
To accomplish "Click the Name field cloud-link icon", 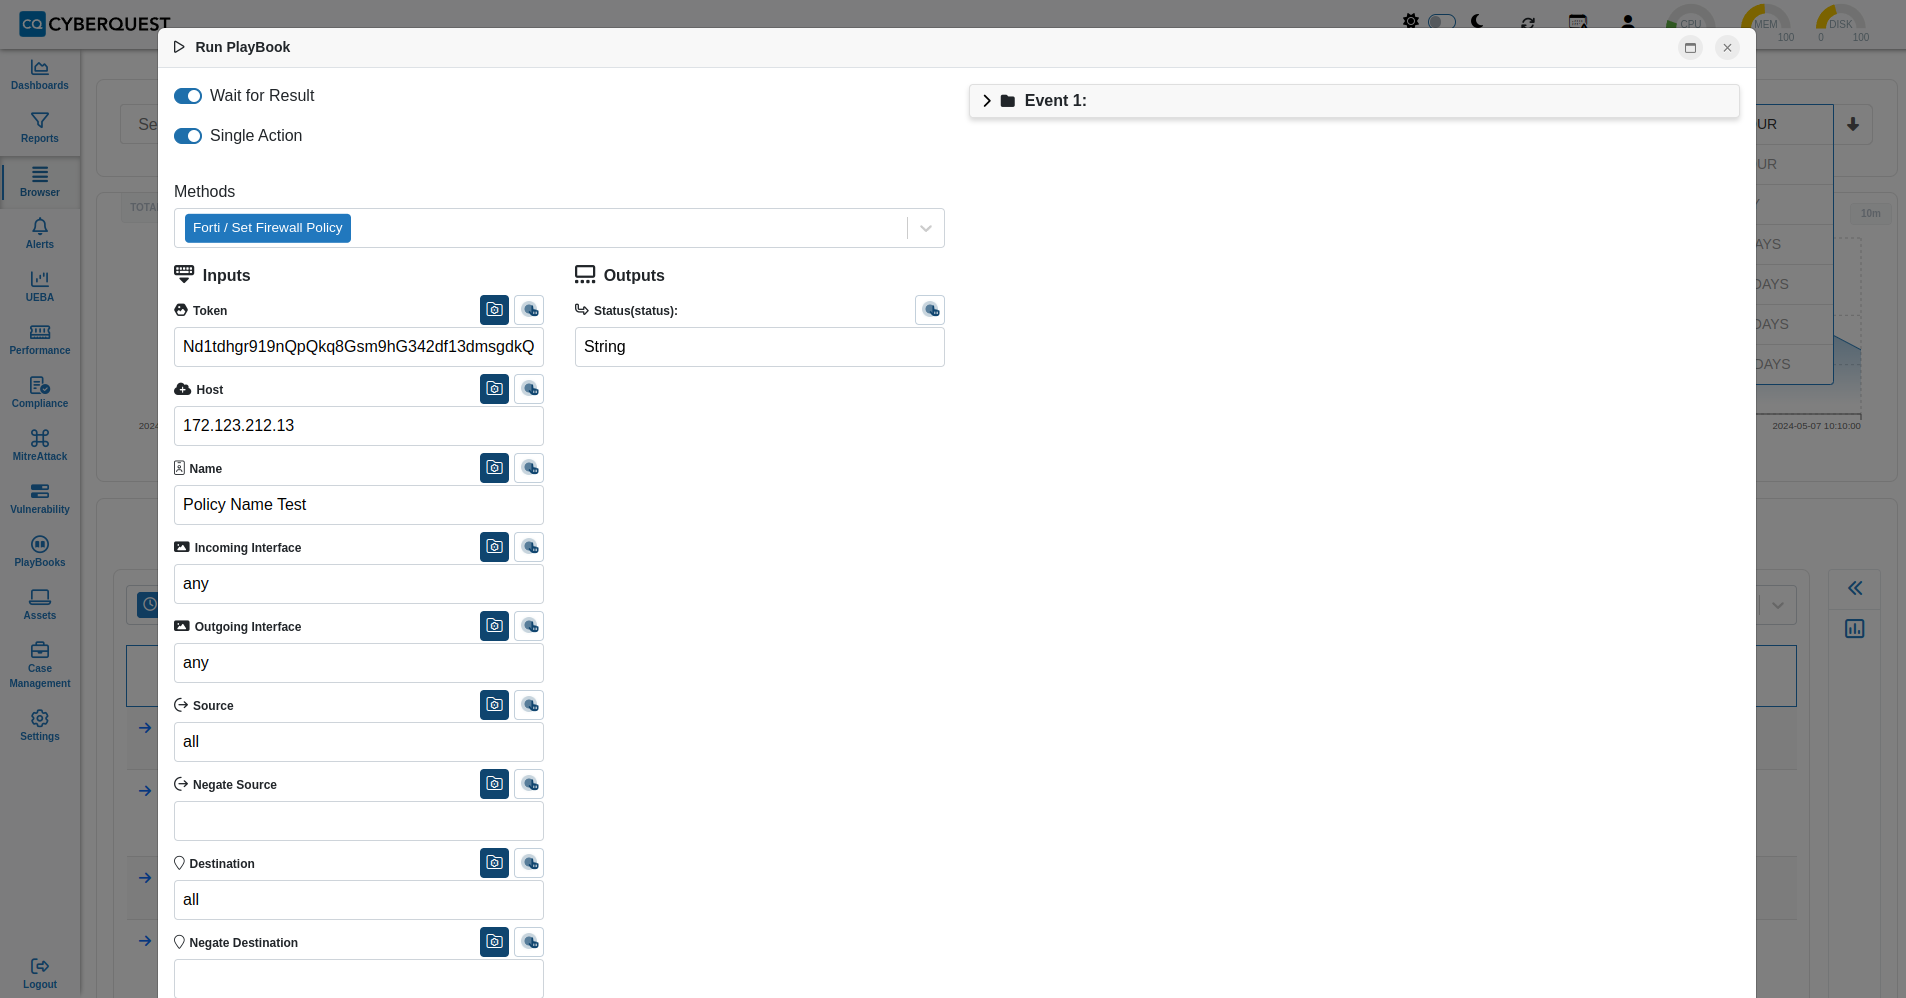I will coord(529,468).
